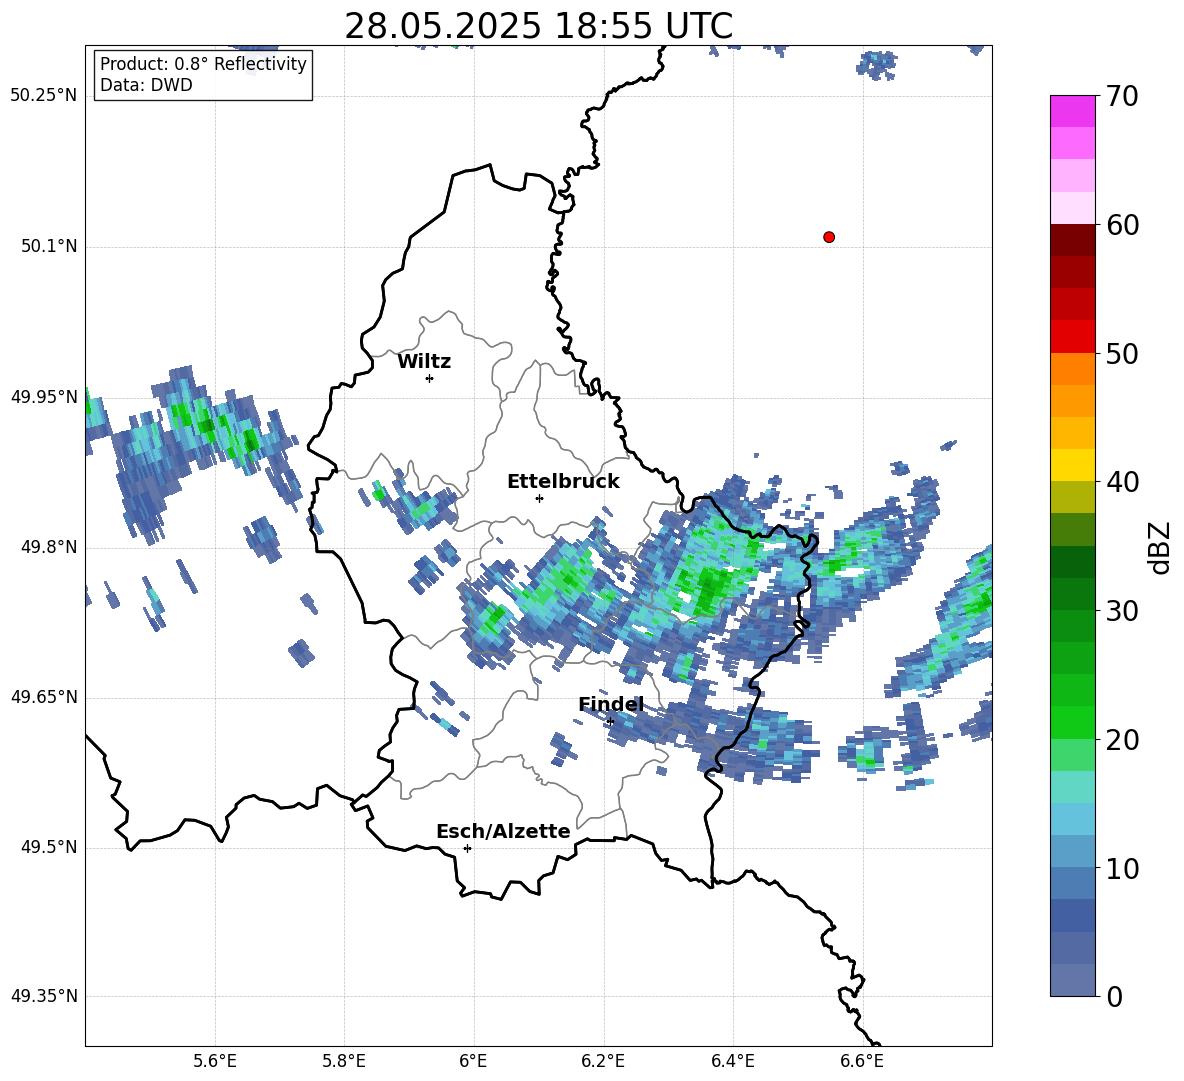Screen dimensions: 1184x1081
Task: Select the Findel label text
Action: point(611,704)
